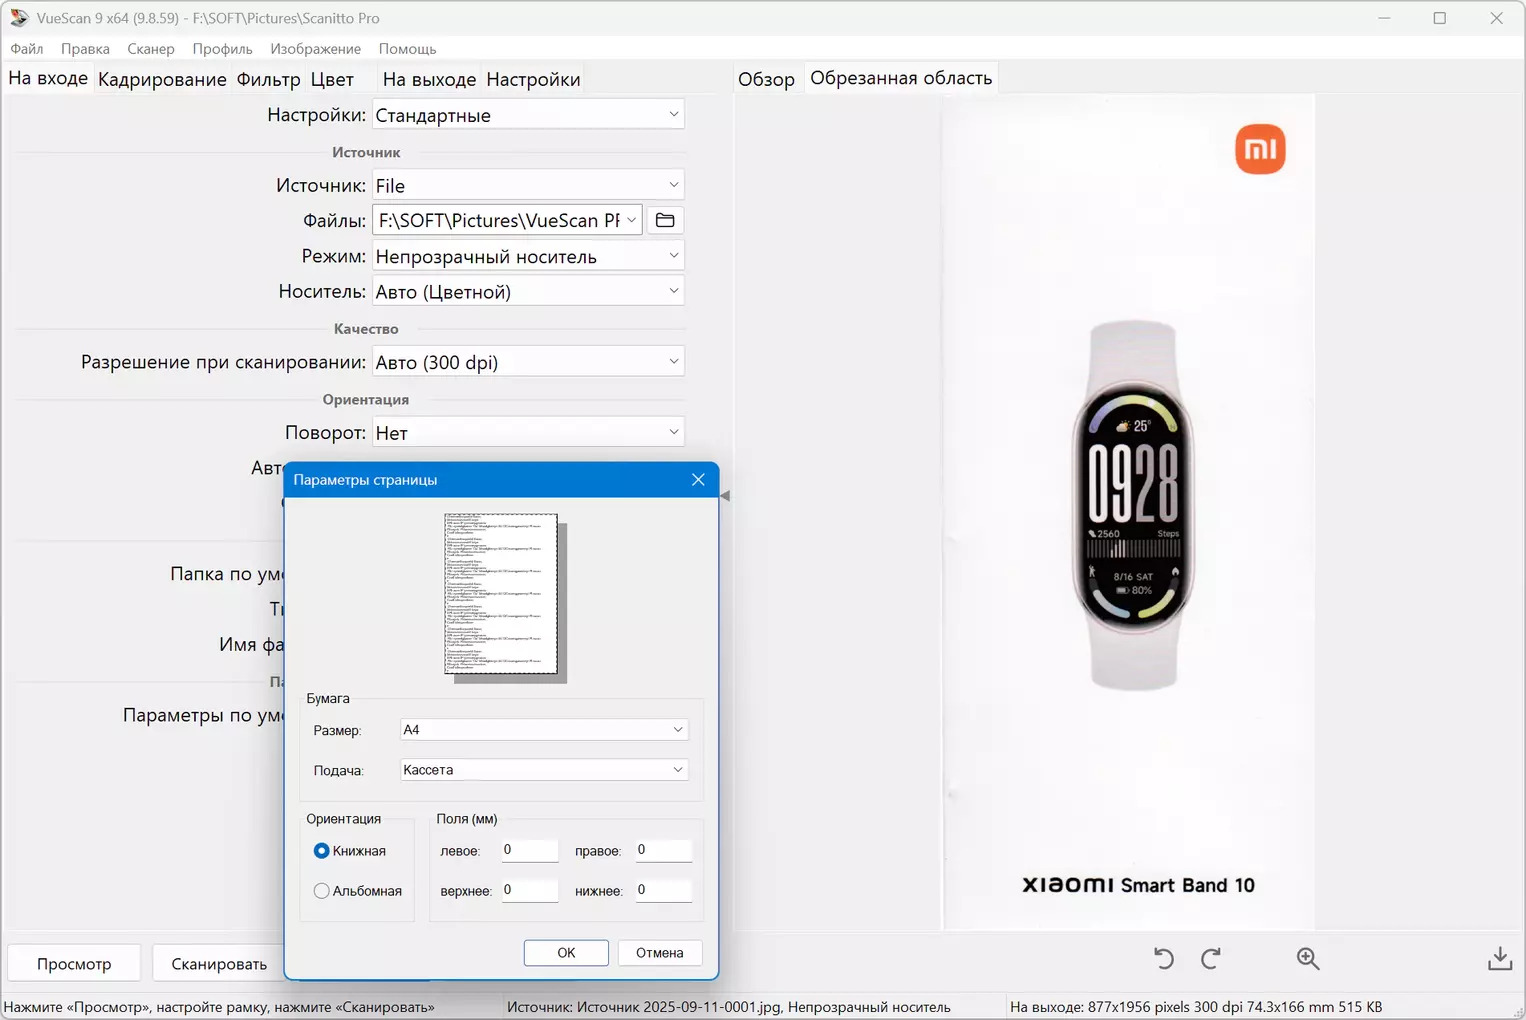Collapse the settings panel with the splitter arrow
The image size is (1526, 1020).
click(x=725, y=495)
